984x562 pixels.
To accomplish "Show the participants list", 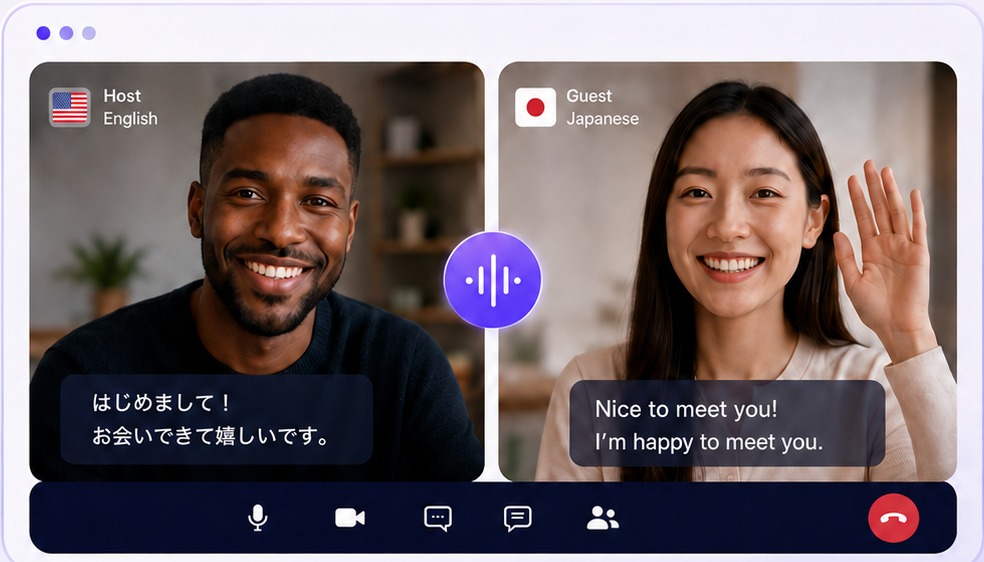I will 602,518.
